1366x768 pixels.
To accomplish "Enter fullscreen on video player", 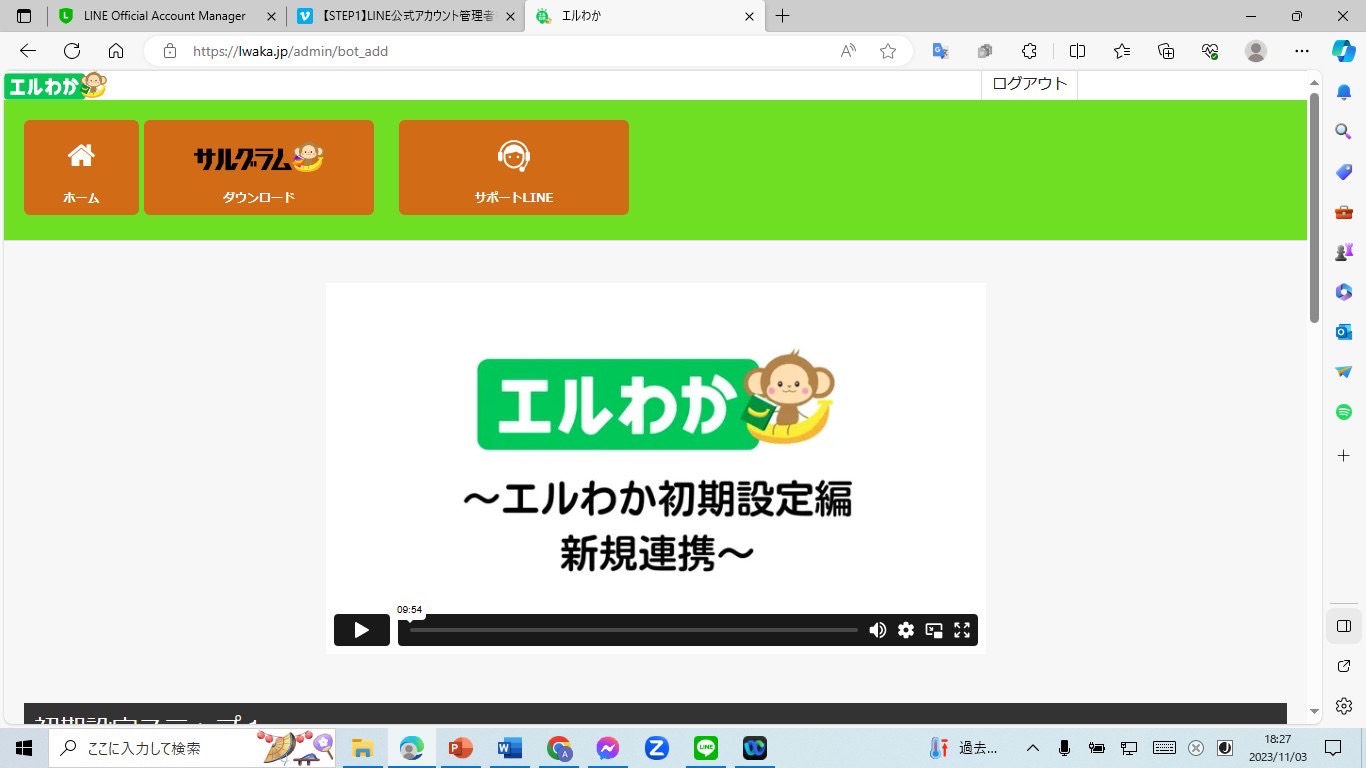I will click(962, 630).
